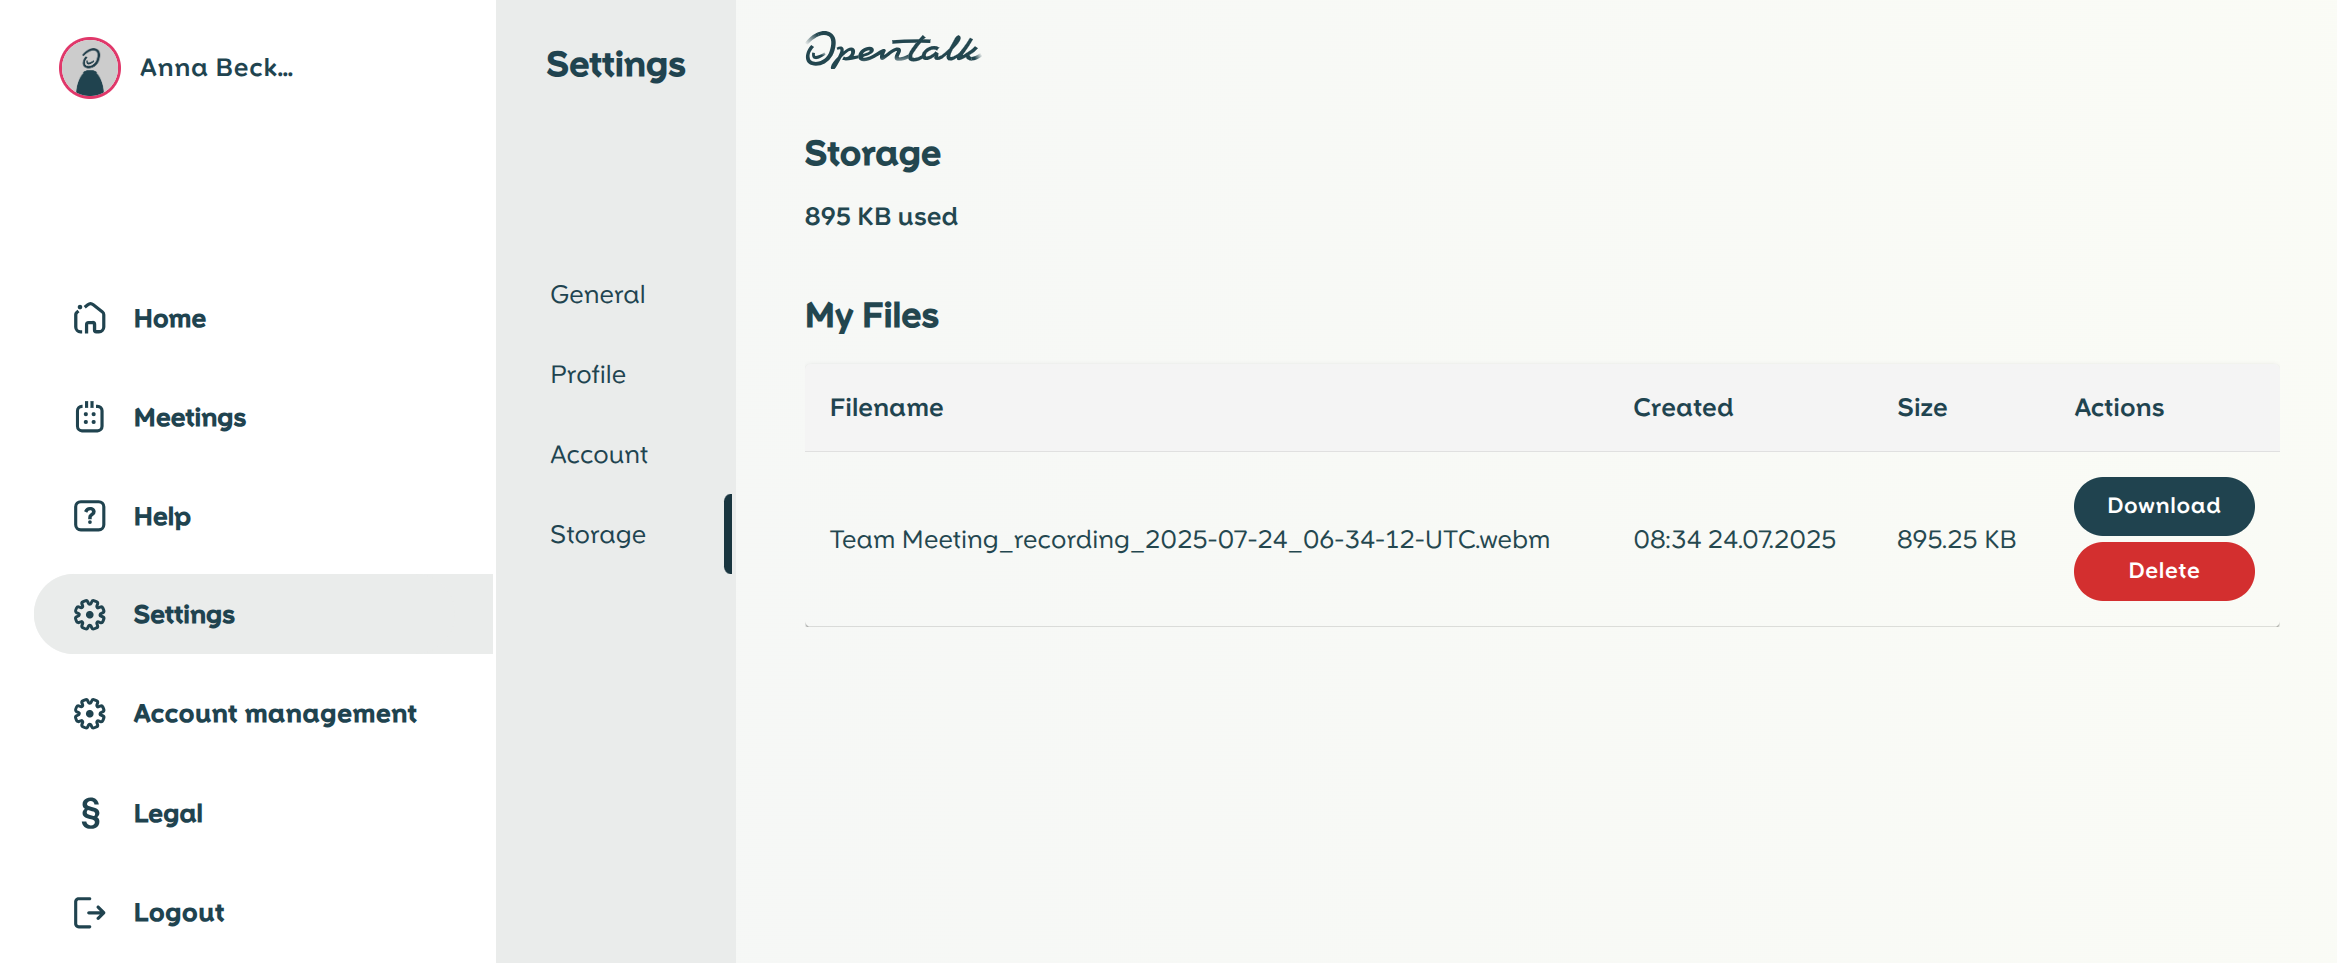Click Anna Beck's profile avatar

pos(89,67)
